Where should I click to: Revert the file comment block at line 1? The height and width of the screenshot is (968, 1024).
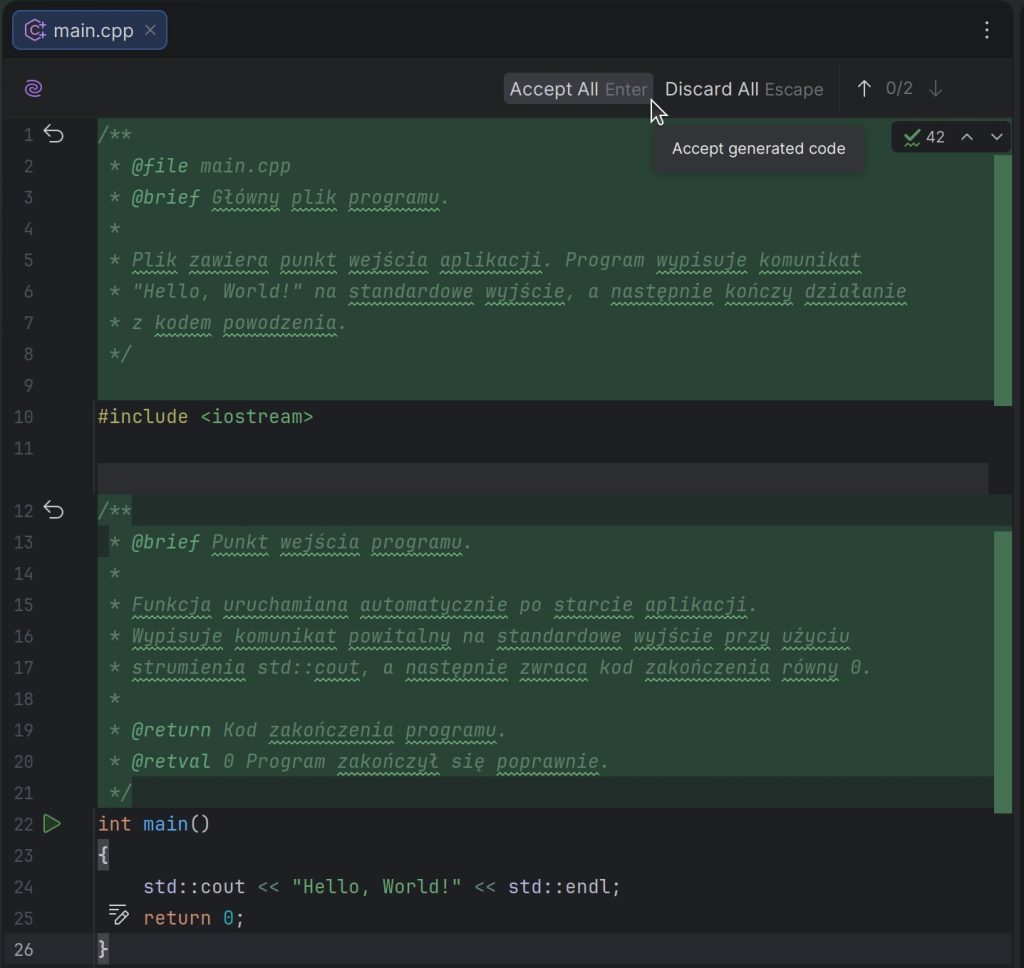[x=54, y=134]
